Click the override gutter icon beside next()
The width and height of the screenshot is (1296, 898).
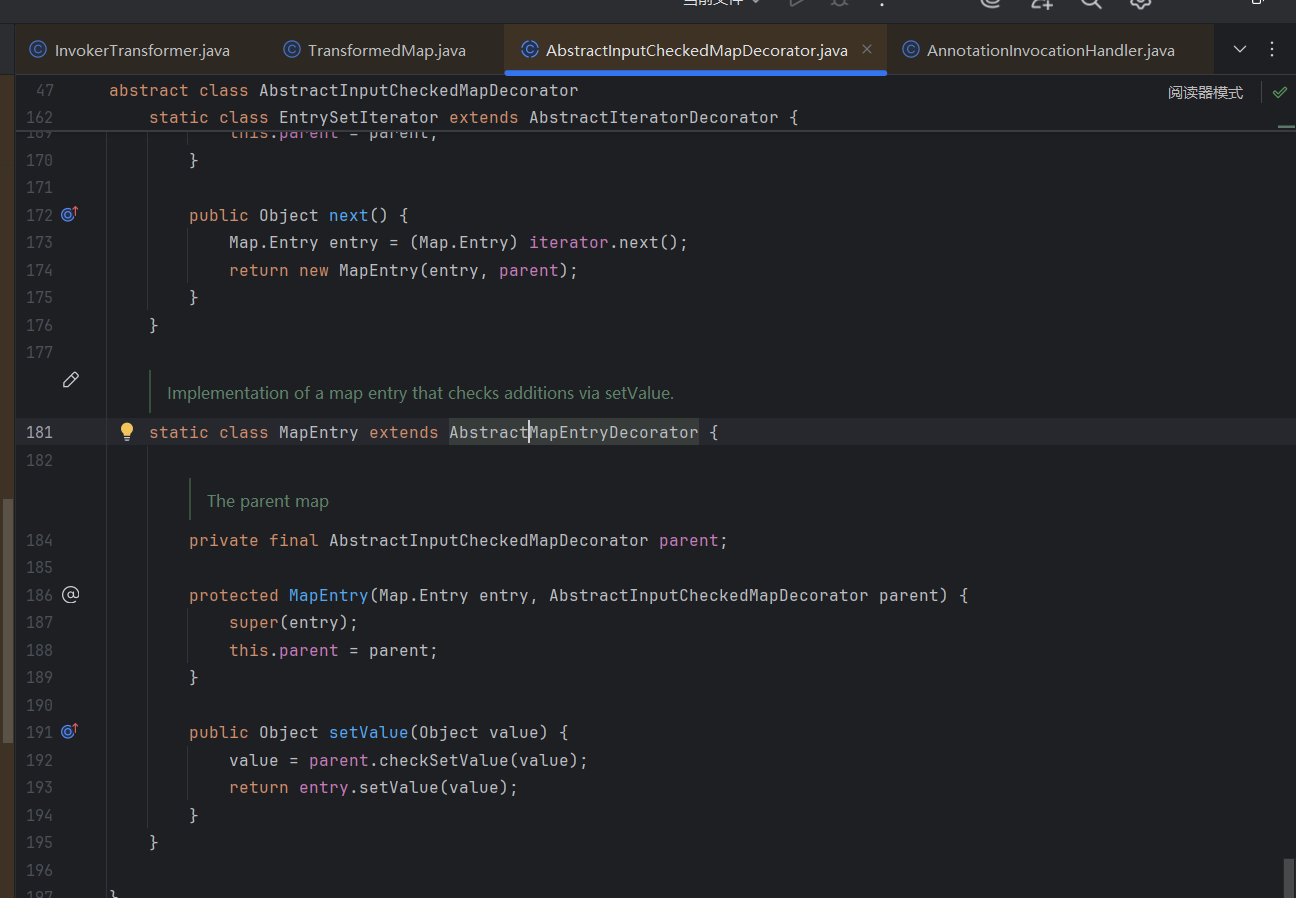pyautogui.click(x=69, y=214)
